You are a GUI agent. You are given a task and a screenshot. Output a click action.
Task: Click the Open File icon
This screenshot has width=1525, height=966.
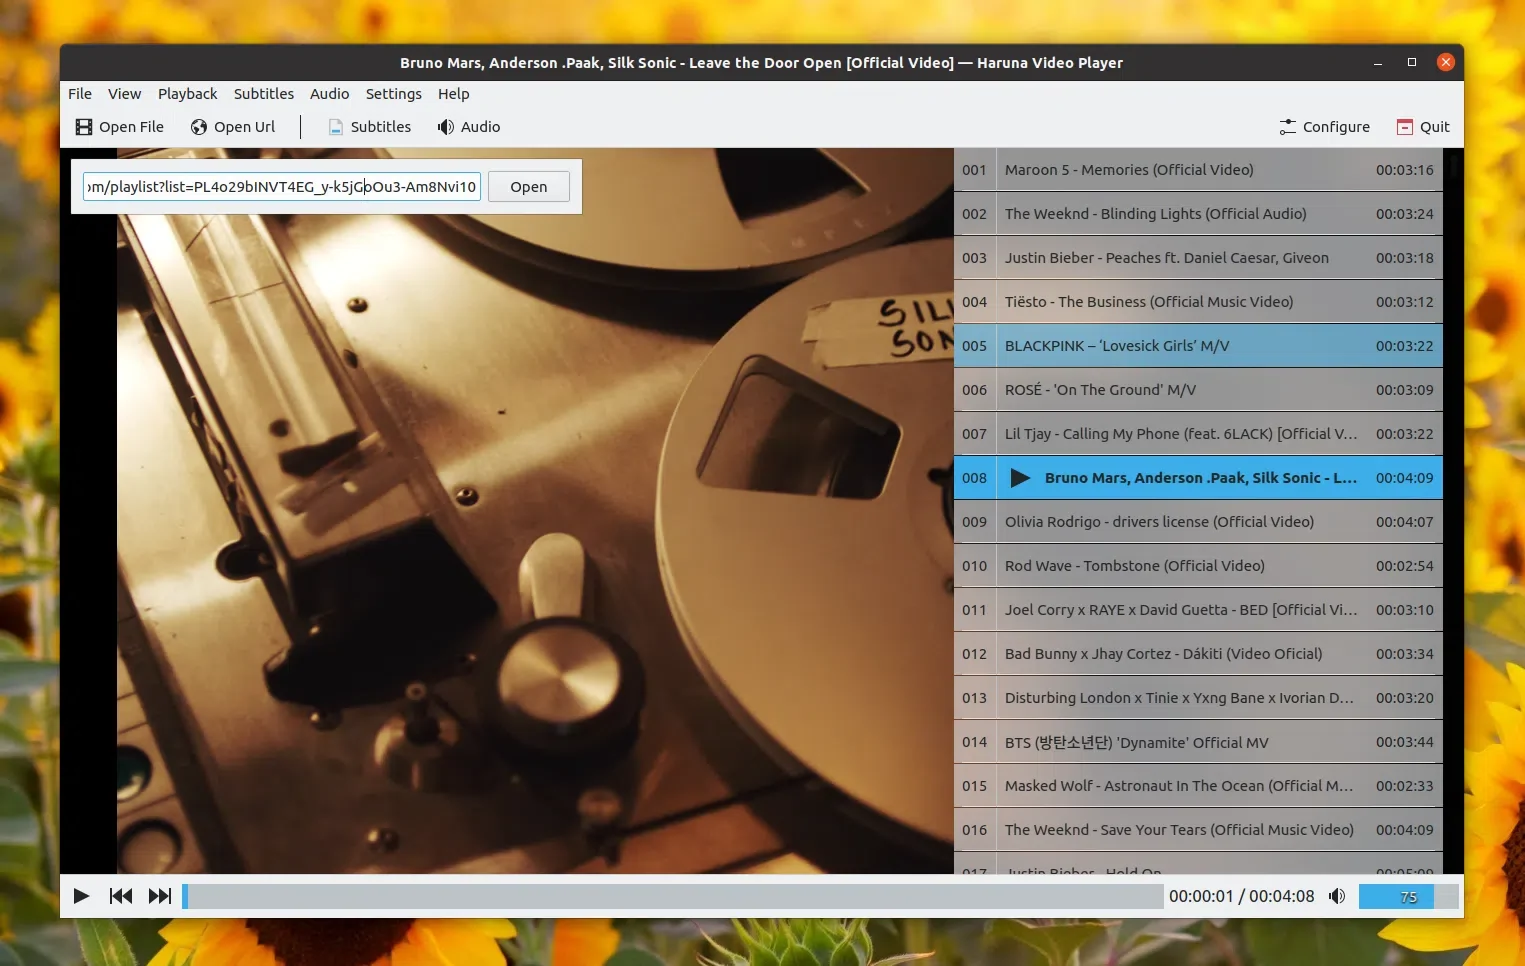coord(84,127)
